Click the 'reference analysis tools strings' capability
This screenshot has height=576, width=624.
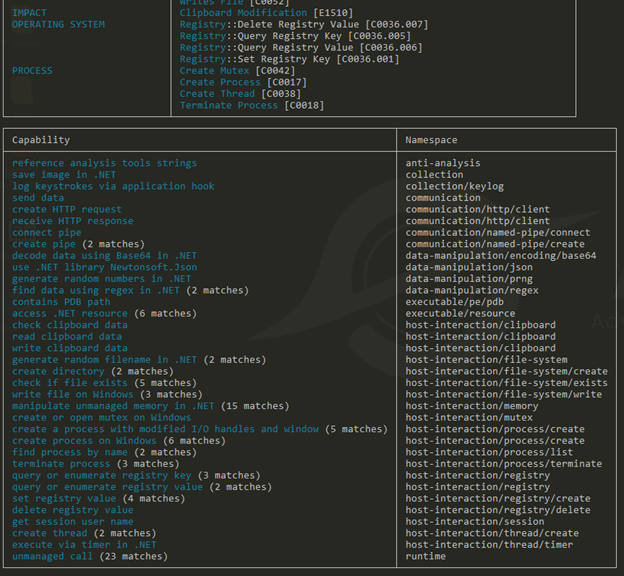point(104,163)
